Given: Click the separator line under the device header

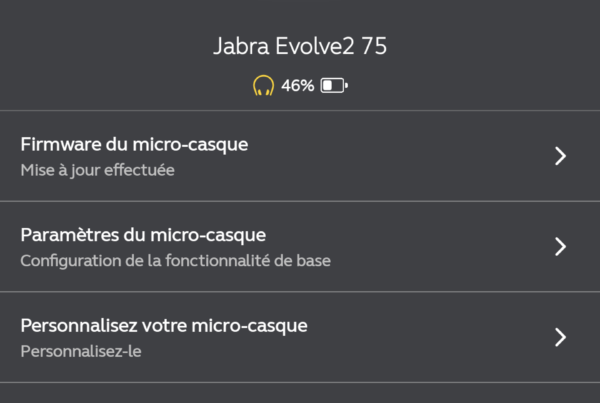Looking at the screenshot, I should pos(300,111).
